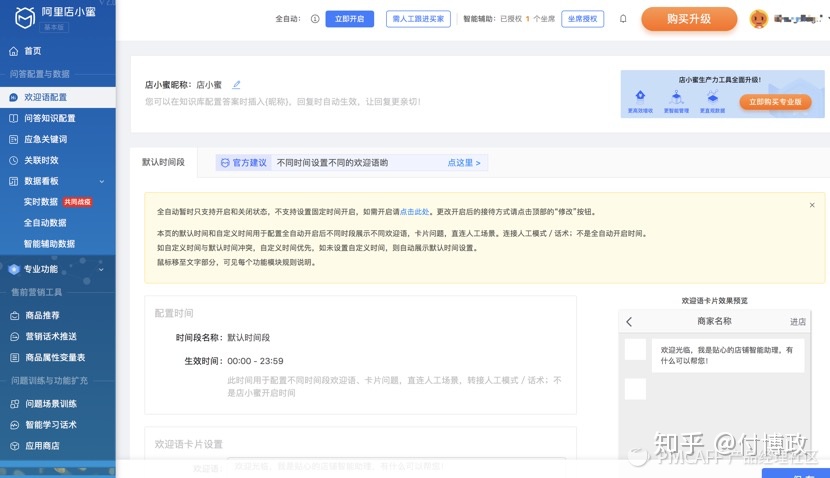Click the 官方建议 label icon
The height and width of the screenshot is (478, 830).
pos(225,163)
